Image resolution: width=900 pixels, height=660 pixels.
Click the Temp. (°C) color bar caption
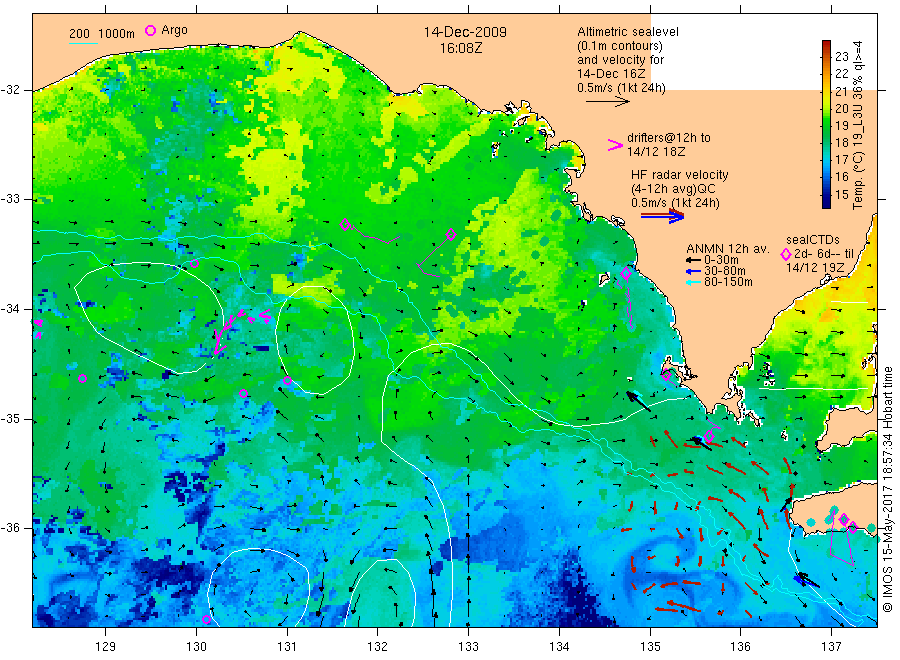(858, 125)
